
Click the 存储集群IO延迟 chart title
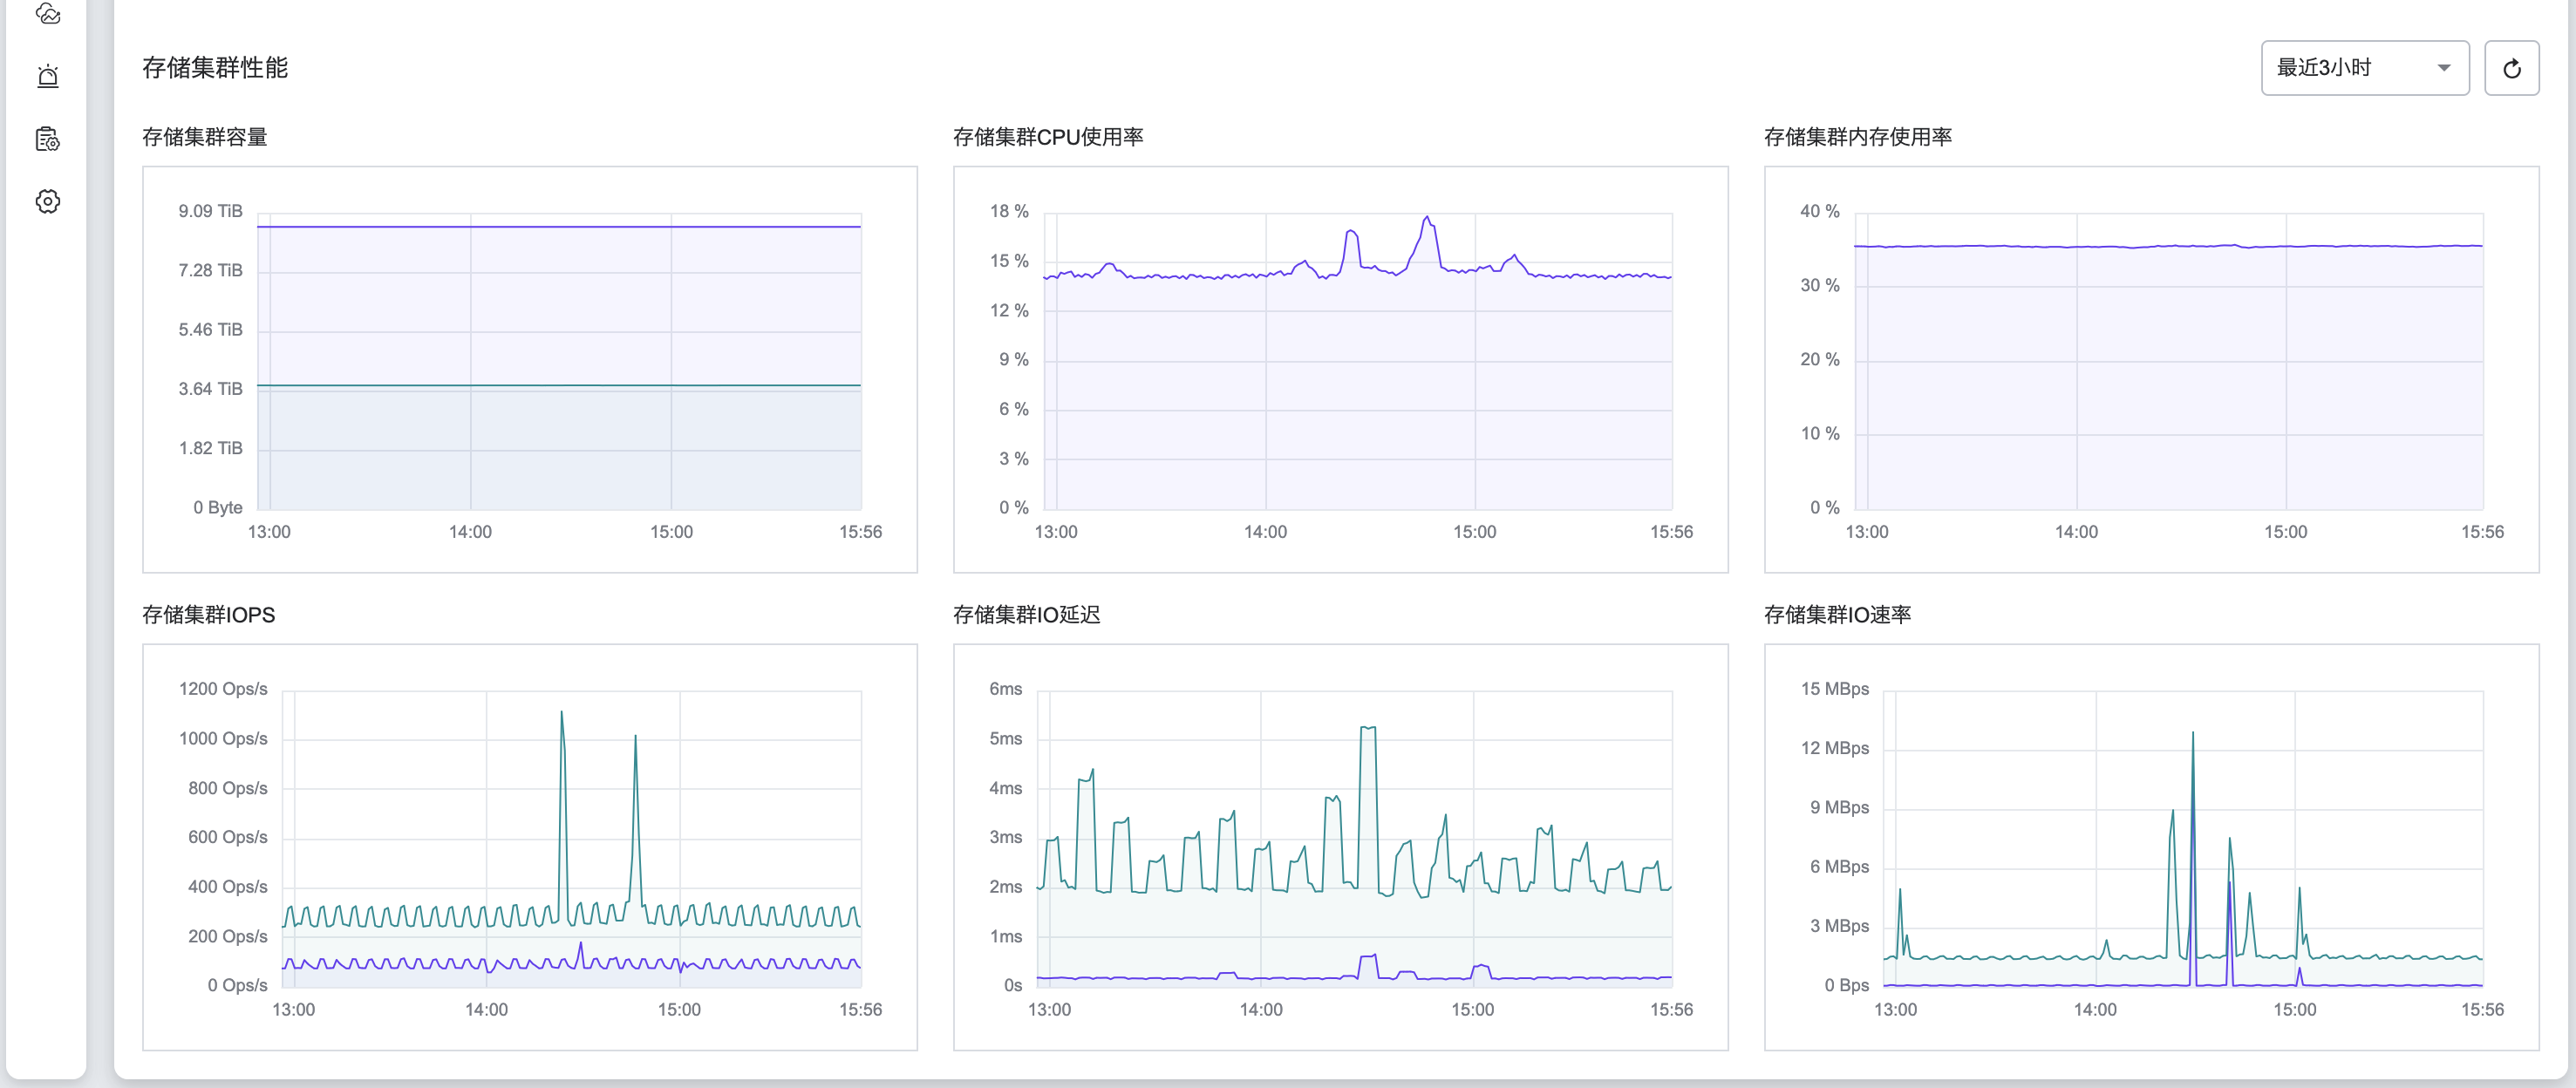pos(1027,615)
